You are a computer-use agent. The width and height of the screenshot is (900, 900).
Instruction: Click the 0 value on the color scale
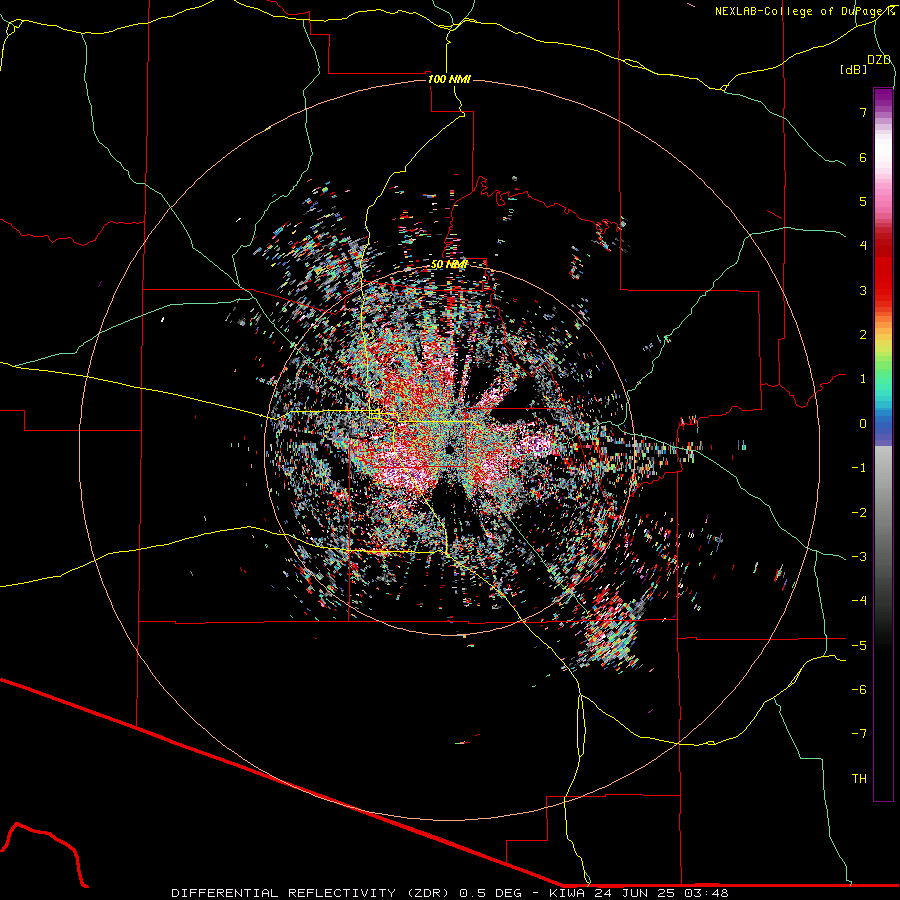point(863,424)
